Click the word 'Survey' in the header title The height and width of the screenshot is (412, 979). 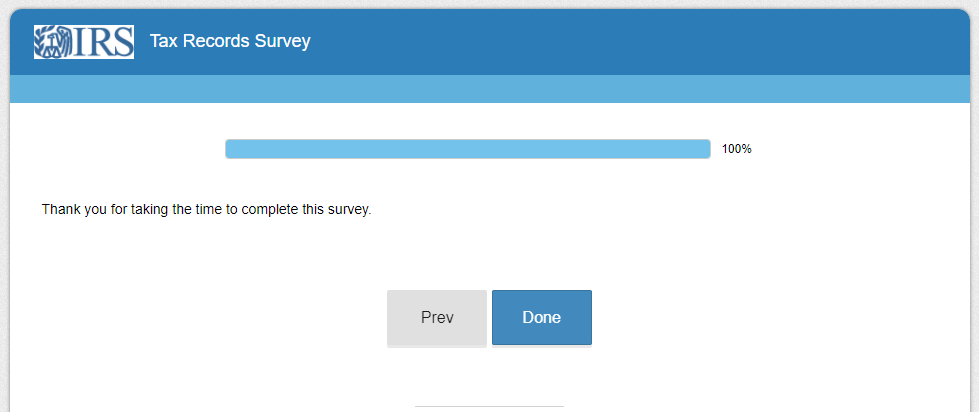tap(285, 41)
